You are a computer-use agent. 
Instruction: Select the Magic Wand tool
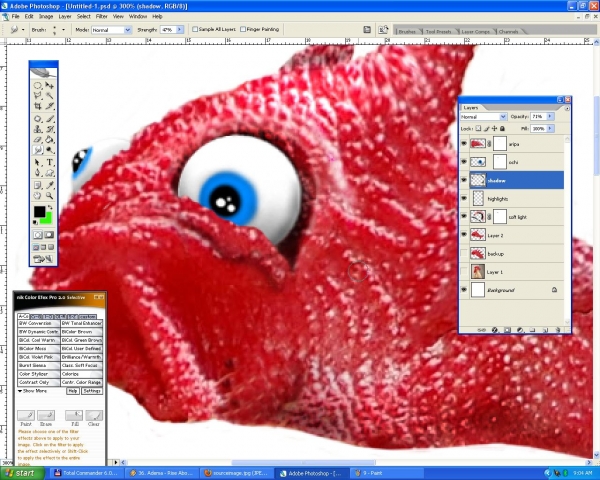[50, 95]
